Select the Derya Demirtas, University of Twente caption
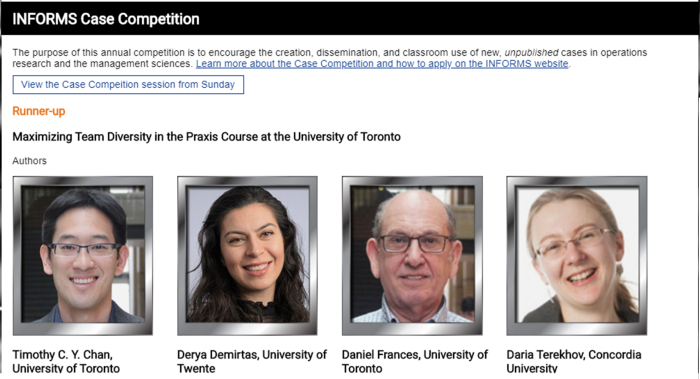700x379 pixels. pos(252,362)
